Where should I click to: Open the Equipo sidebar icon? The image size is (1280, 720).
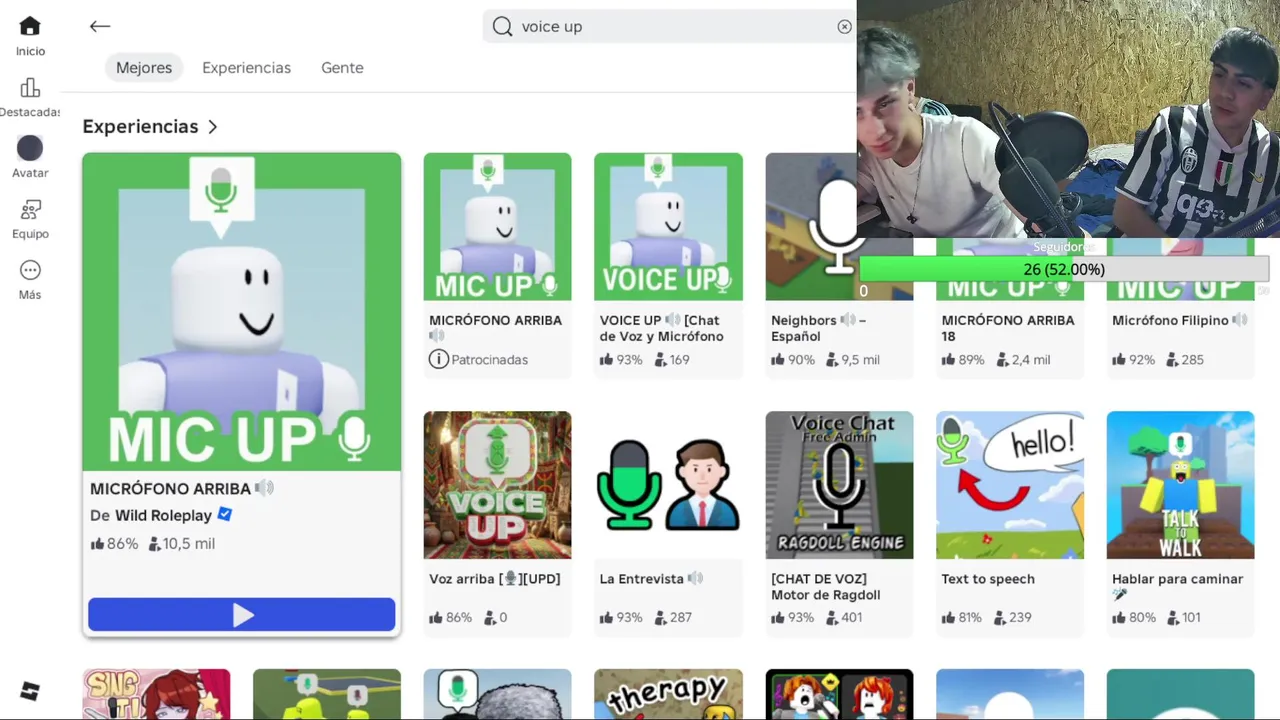coord(30,210)
